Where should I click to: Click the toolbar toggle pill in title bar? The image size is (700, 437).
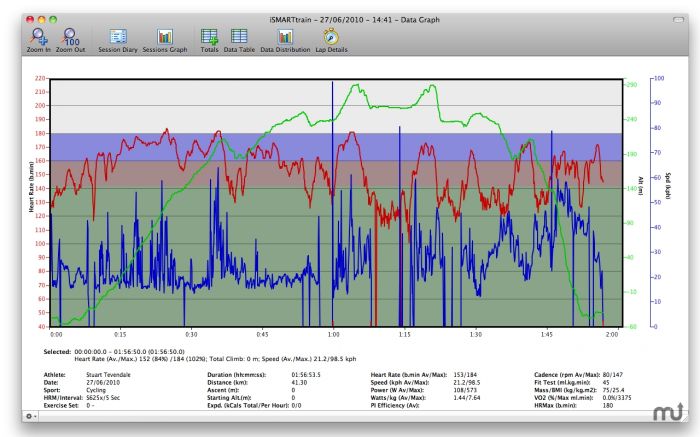[x=678, y=20]
